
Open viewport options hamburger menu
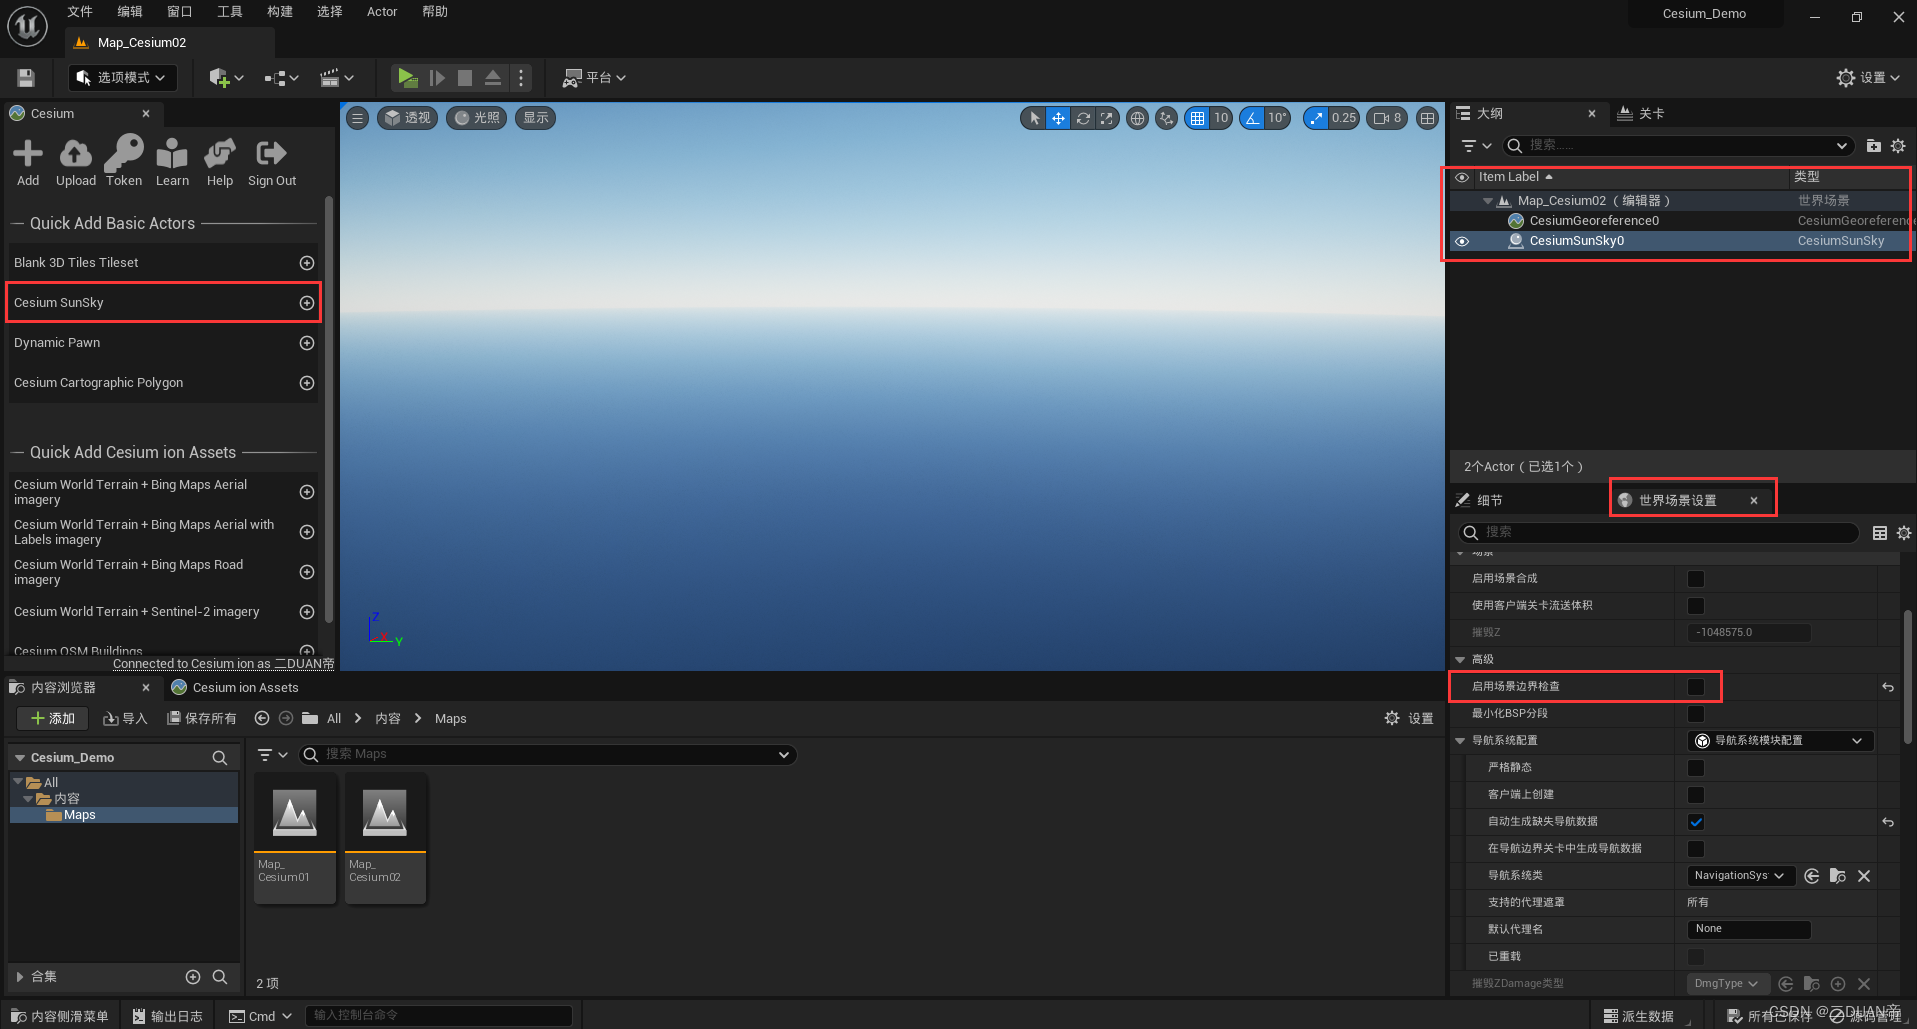(357, 118)
